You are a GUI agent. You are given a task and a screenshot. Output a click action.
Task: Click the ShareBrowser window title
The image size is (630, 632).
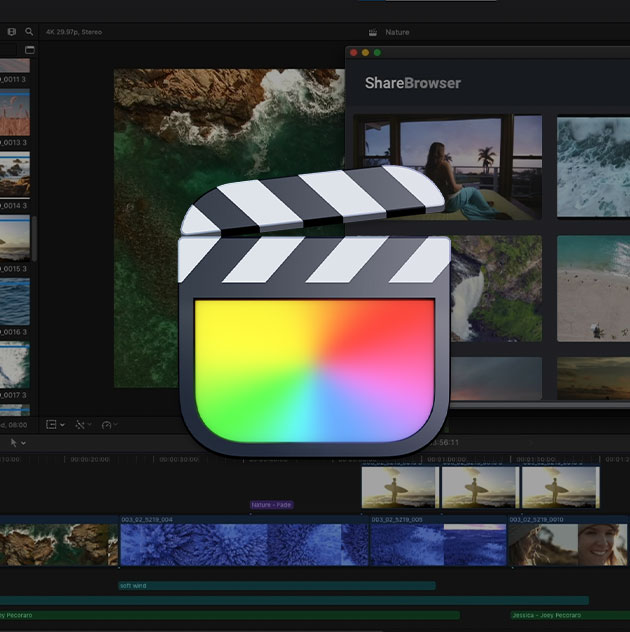click(413, 83)
